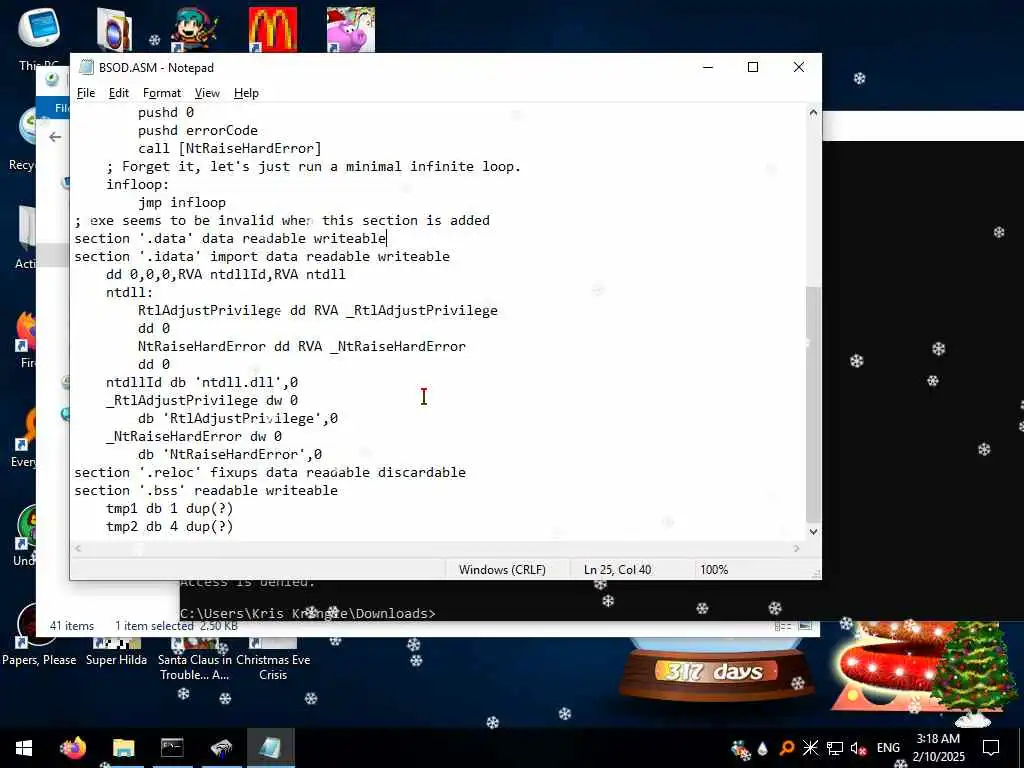The height and width of the screenshot is (768, 1024).
Task: Click the white asterisk tray icon
Action: (x=810, y=748)
